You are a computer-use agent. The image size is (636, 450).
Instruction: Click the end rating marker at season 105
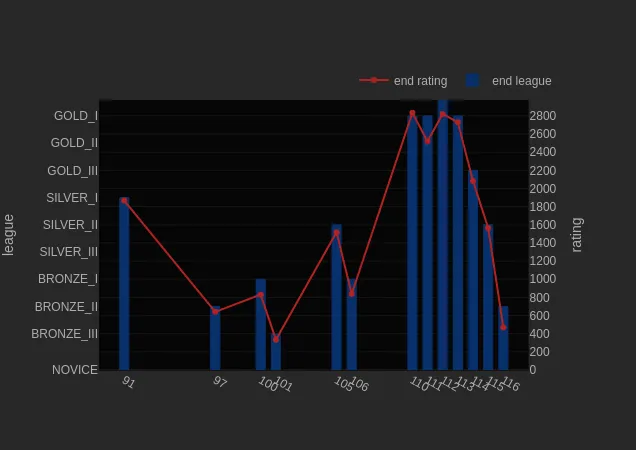[x=336, y=233]
